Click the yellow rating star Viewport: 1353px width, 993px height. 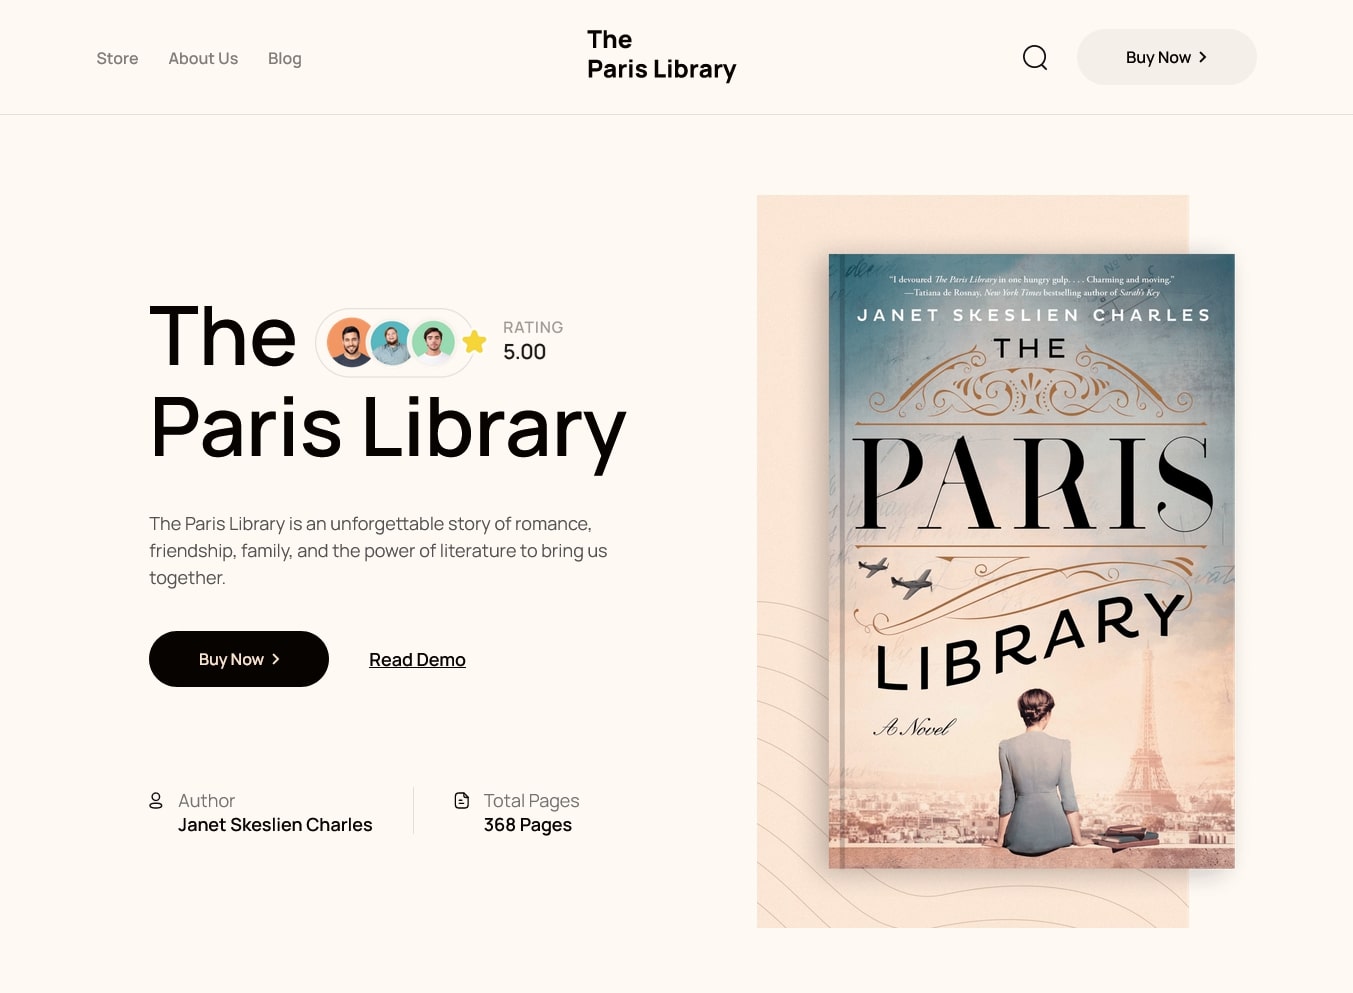(x=474, y=342)
